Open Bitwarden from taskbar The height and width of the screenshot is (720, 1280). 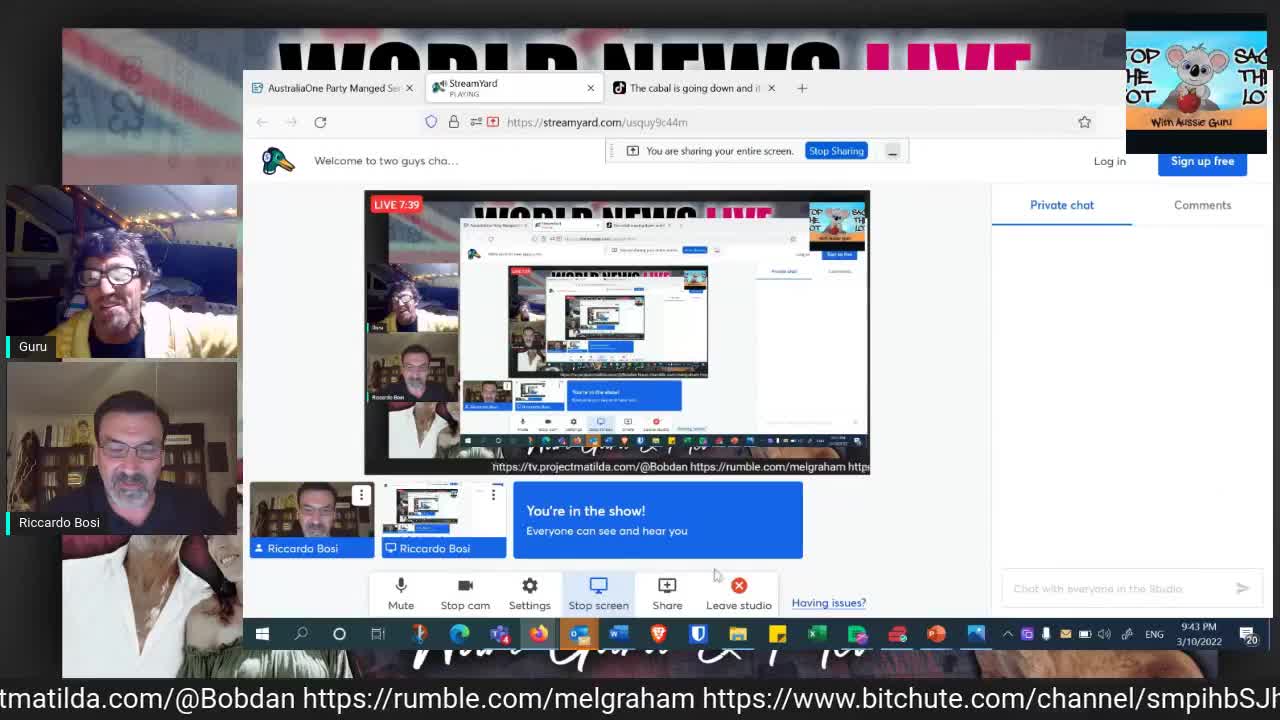click(x=698, y=634)
